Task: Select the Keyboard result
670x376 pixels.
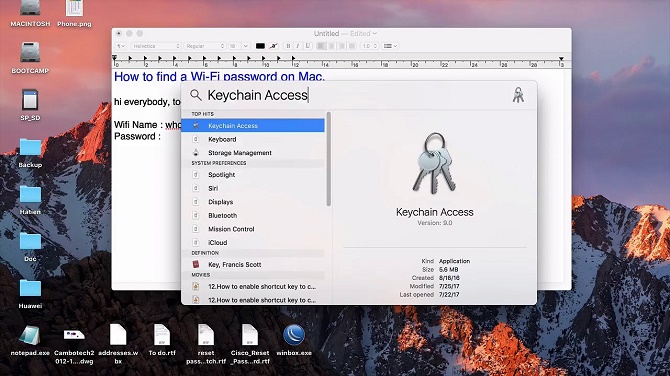Action: click(253, 139)
